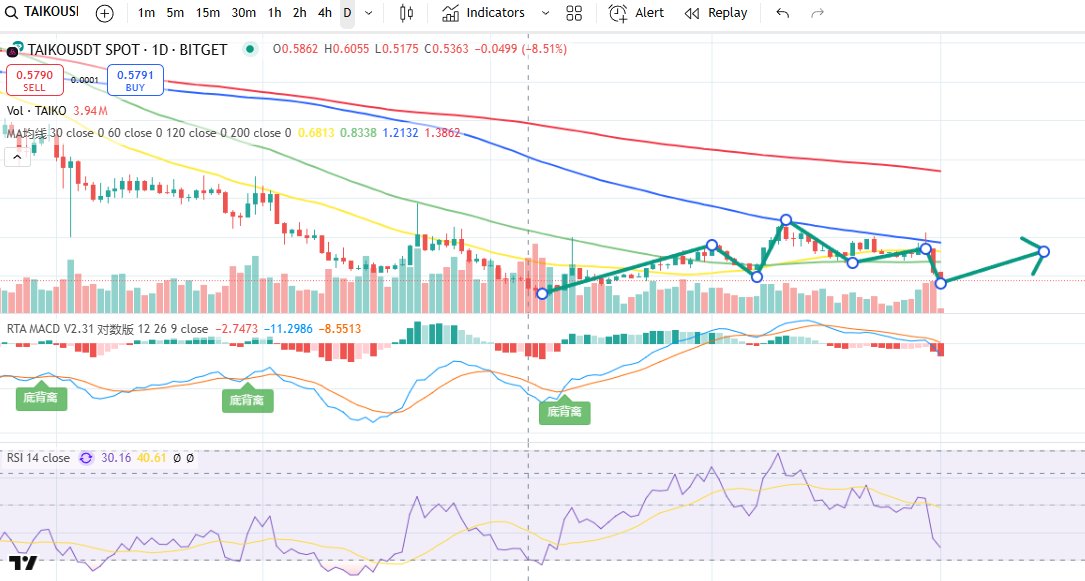Switch chart to 1m timeframe

point(146,12)
